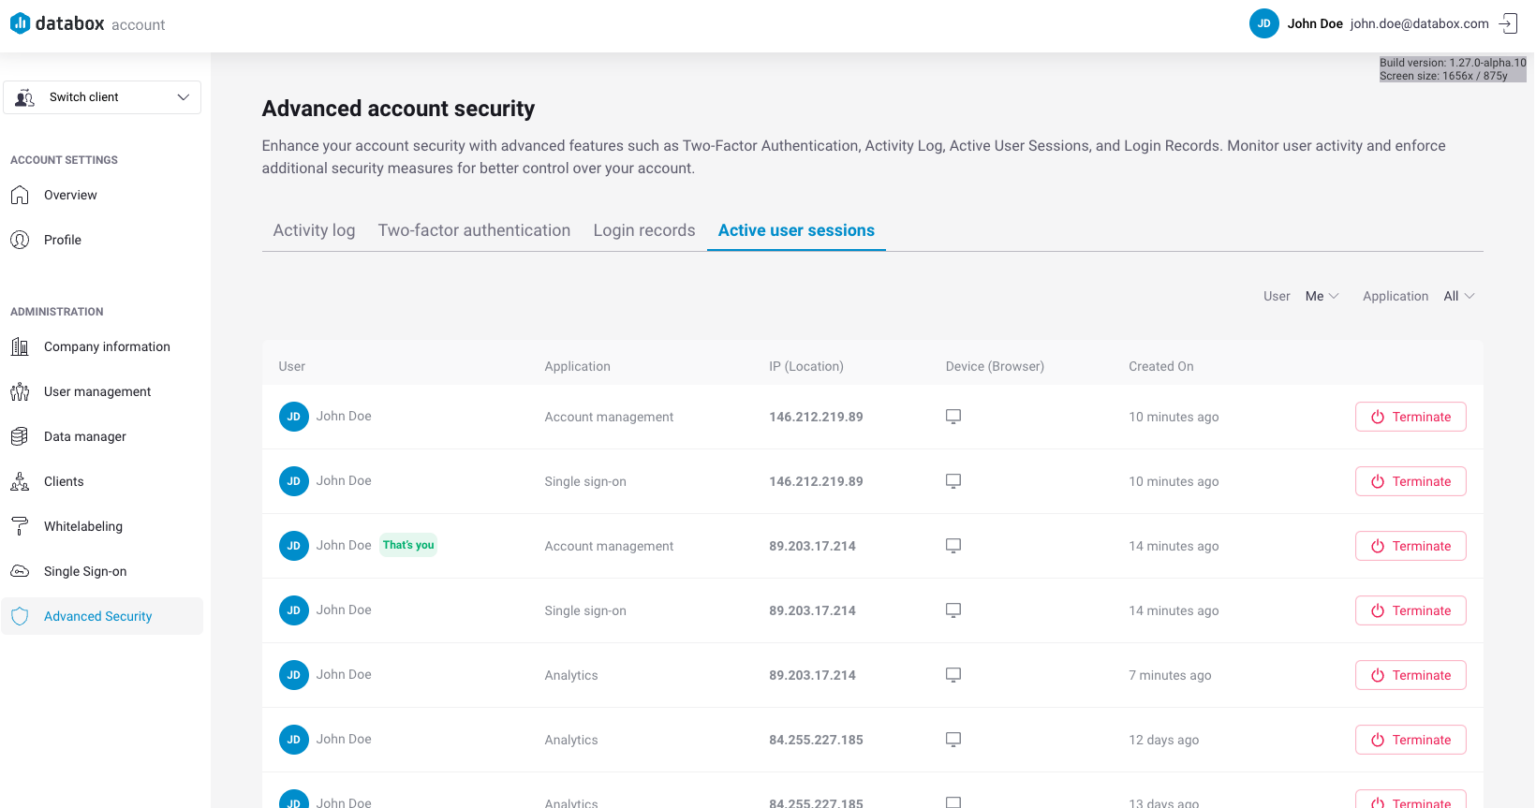Click the JD avatar in the 12 days ago row
The image size is (1536, 808).
tap(294, 740)
